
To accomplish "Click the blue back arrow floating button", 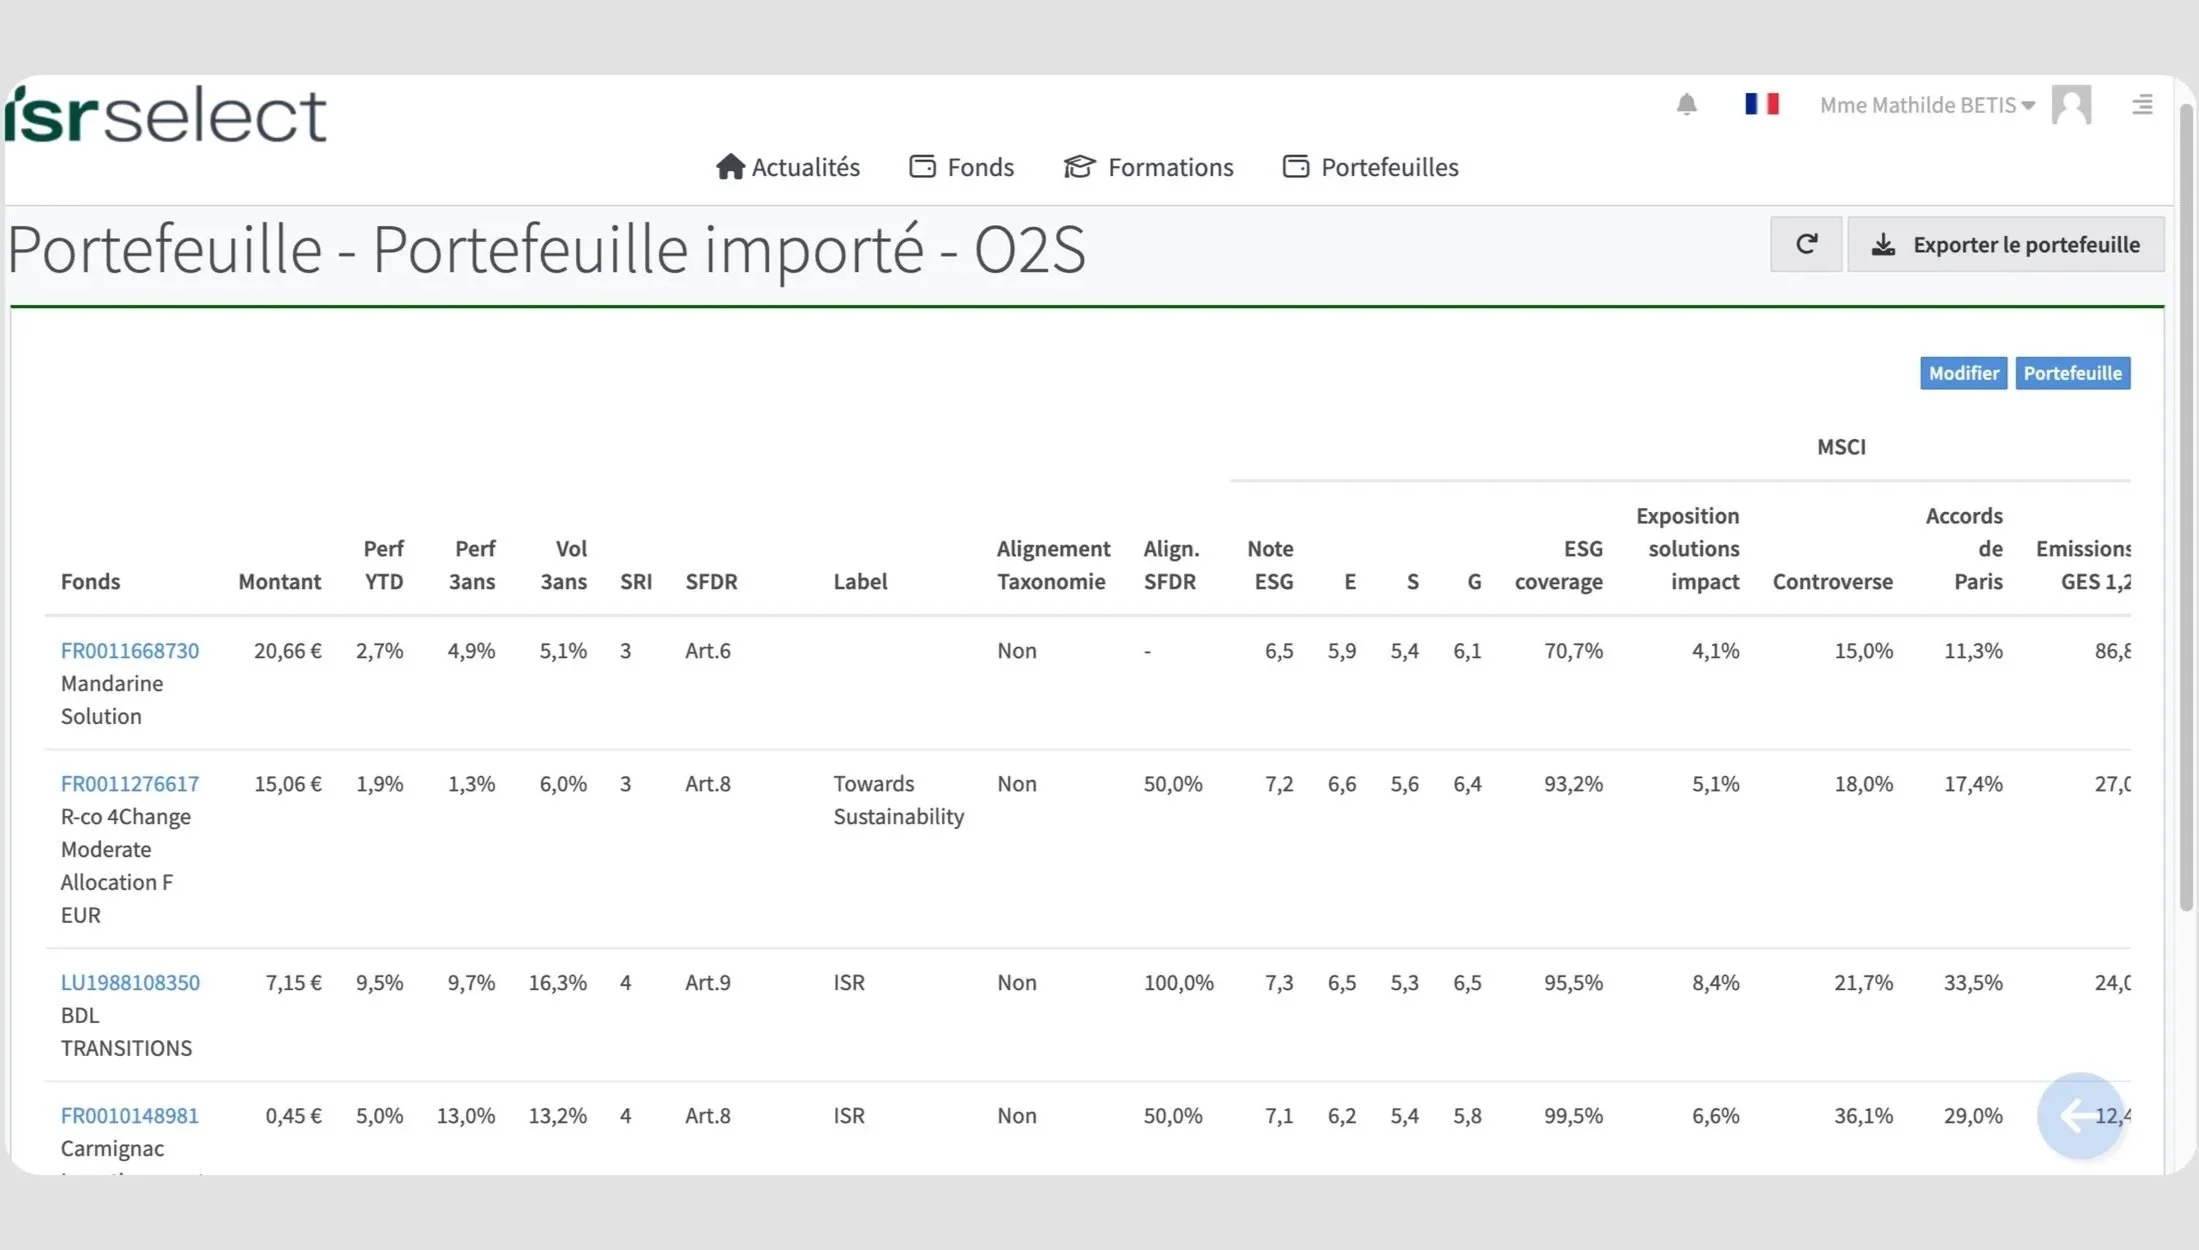I will click(x=2079, y=1115).
